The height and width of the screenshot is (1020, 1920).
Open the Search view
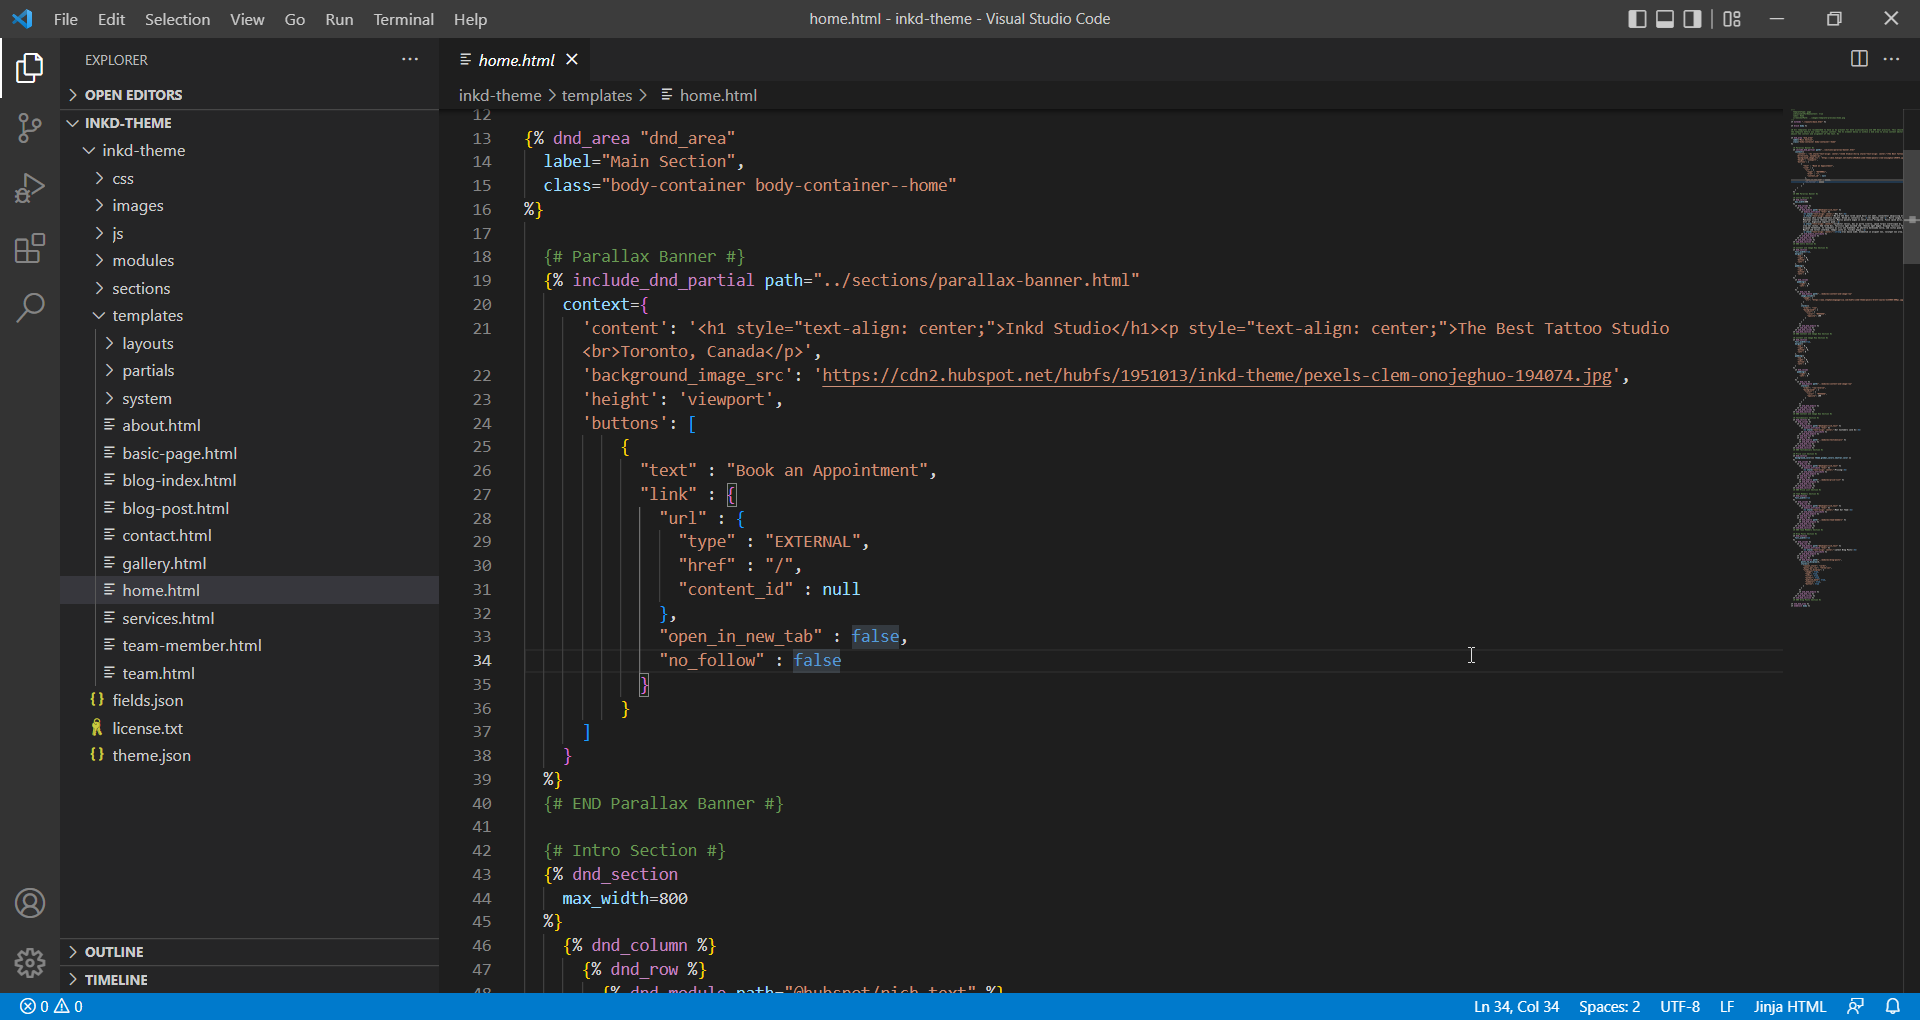pyautogui.click(x=30, y=308)
